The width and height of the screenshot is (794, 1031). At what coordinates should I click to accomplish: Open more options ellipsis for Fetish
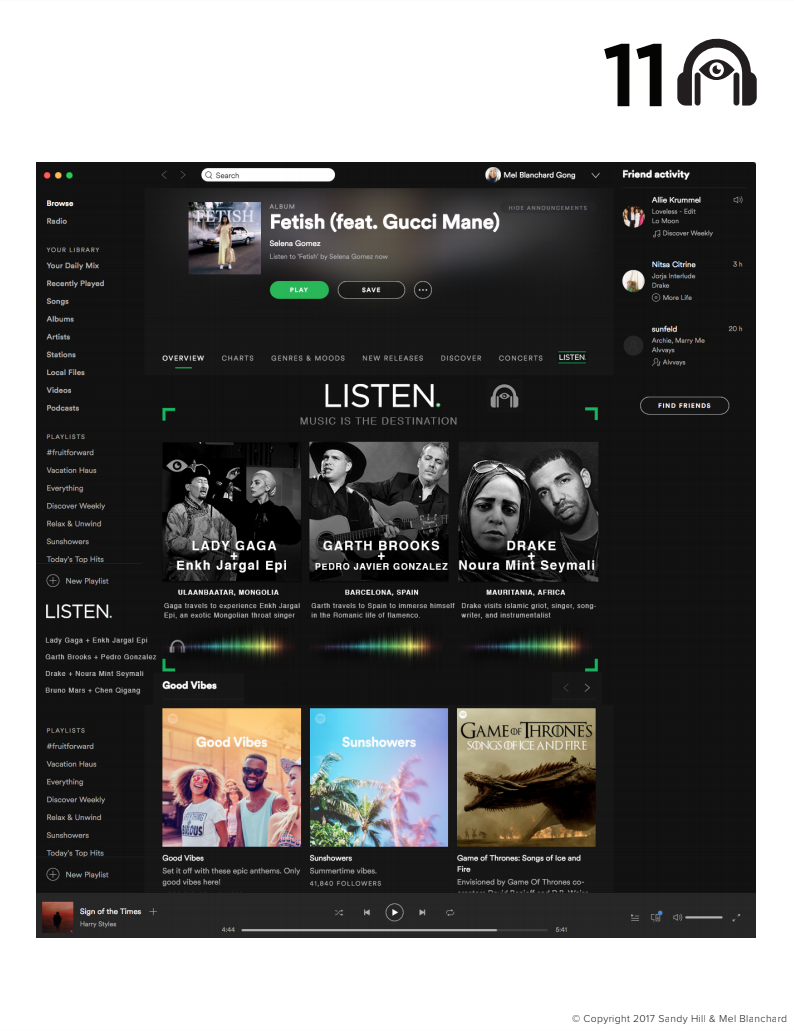point(423,290)
